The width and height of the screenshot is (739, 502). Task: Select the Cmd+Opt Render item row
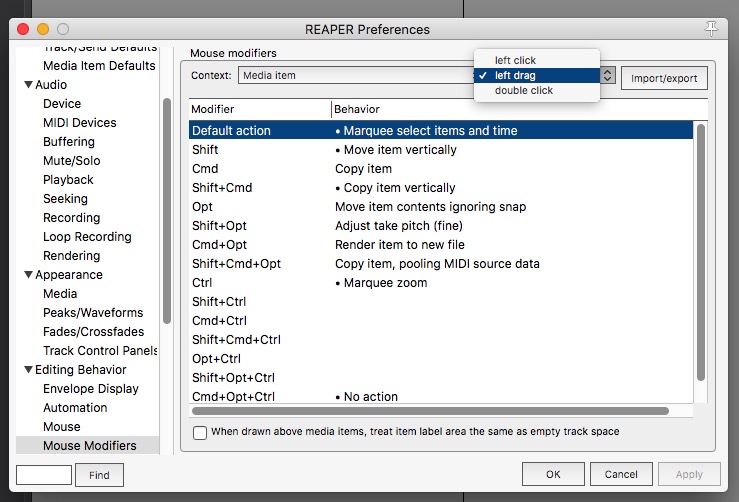(x=441, y=245)
